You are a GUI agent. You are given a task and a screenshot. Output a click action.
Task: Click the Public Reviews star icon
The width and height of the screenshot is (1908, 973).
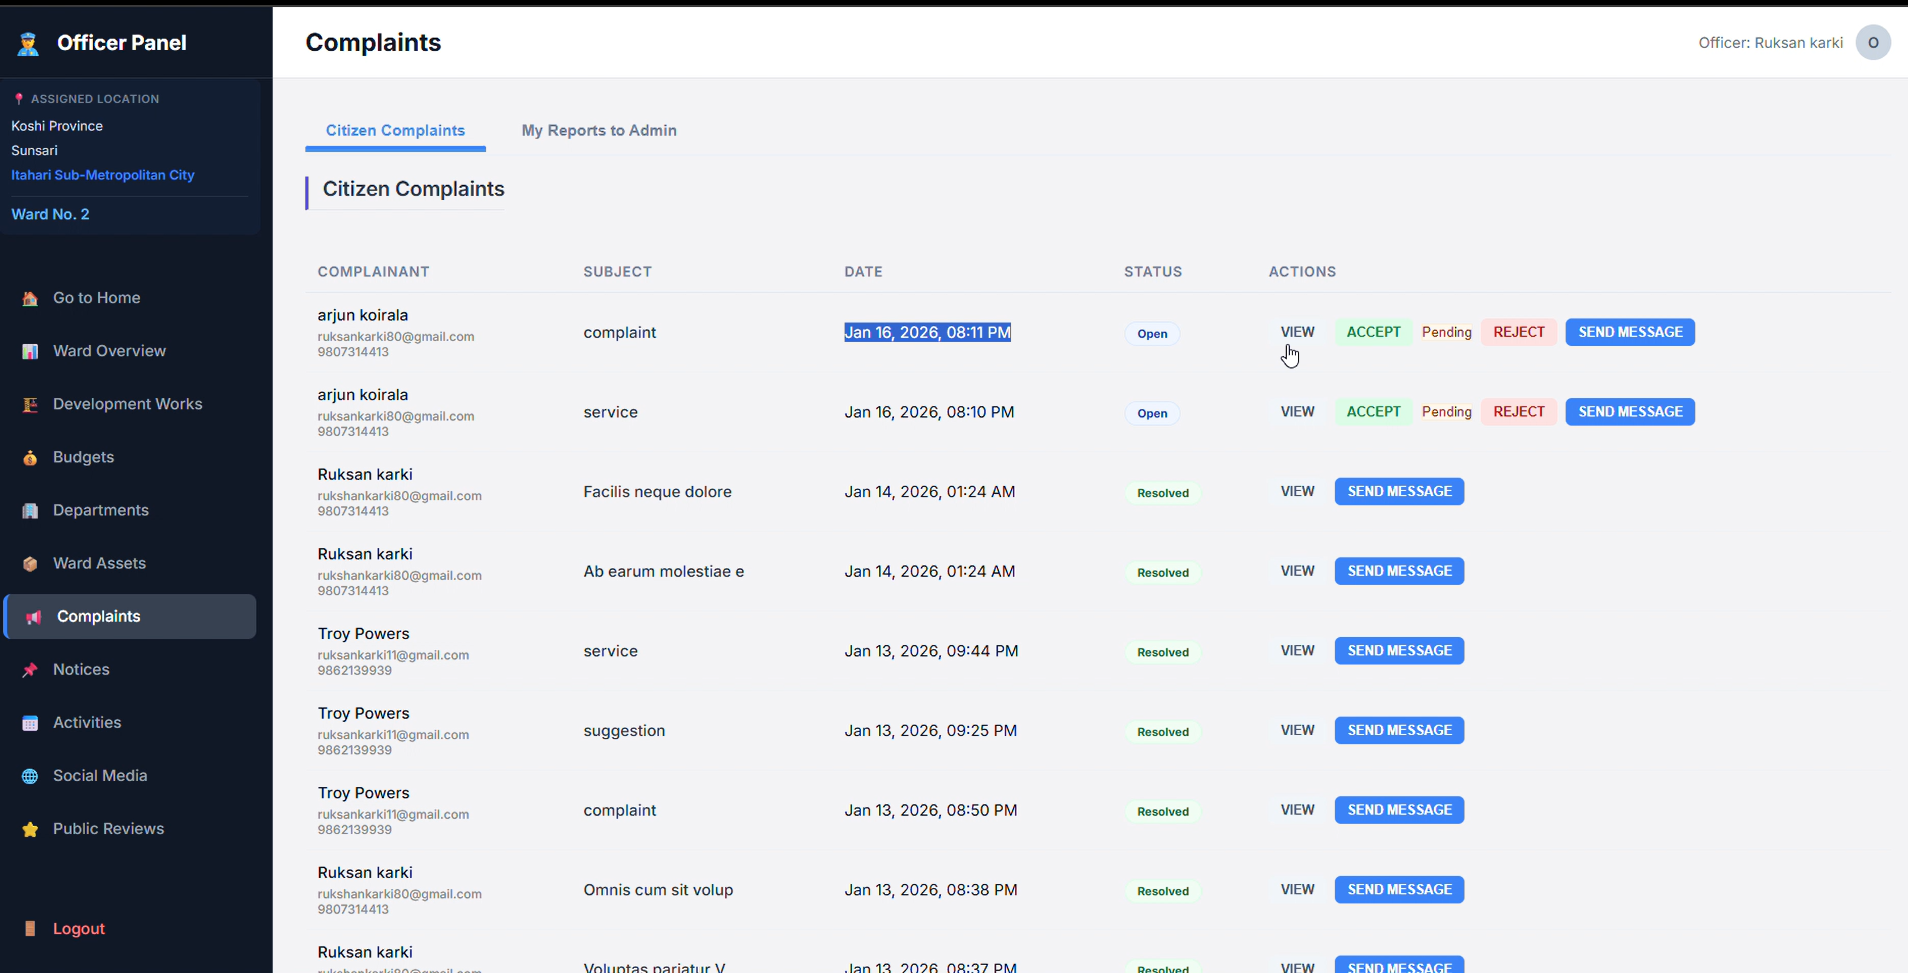click(x=30, y=829)
